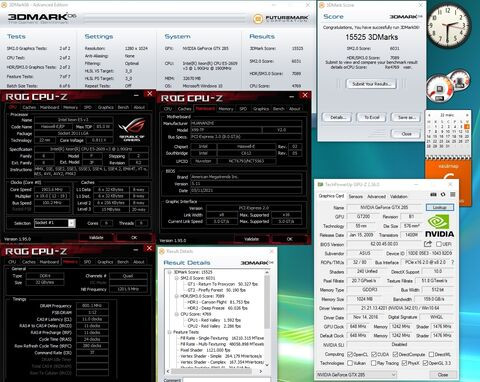Open the Validation tab in GPU-Z
Image resolution: width=480 pixels, height=382 pixels.
point(399,196)
